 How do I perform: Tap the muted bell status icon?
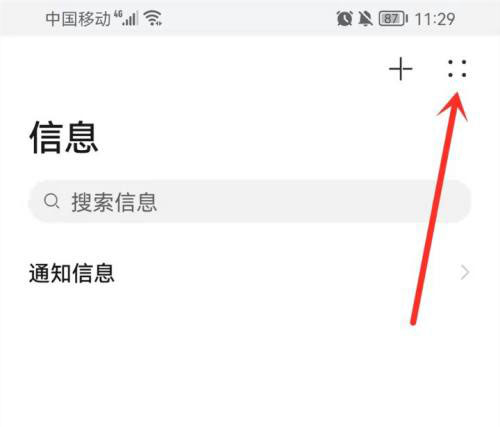365,18
